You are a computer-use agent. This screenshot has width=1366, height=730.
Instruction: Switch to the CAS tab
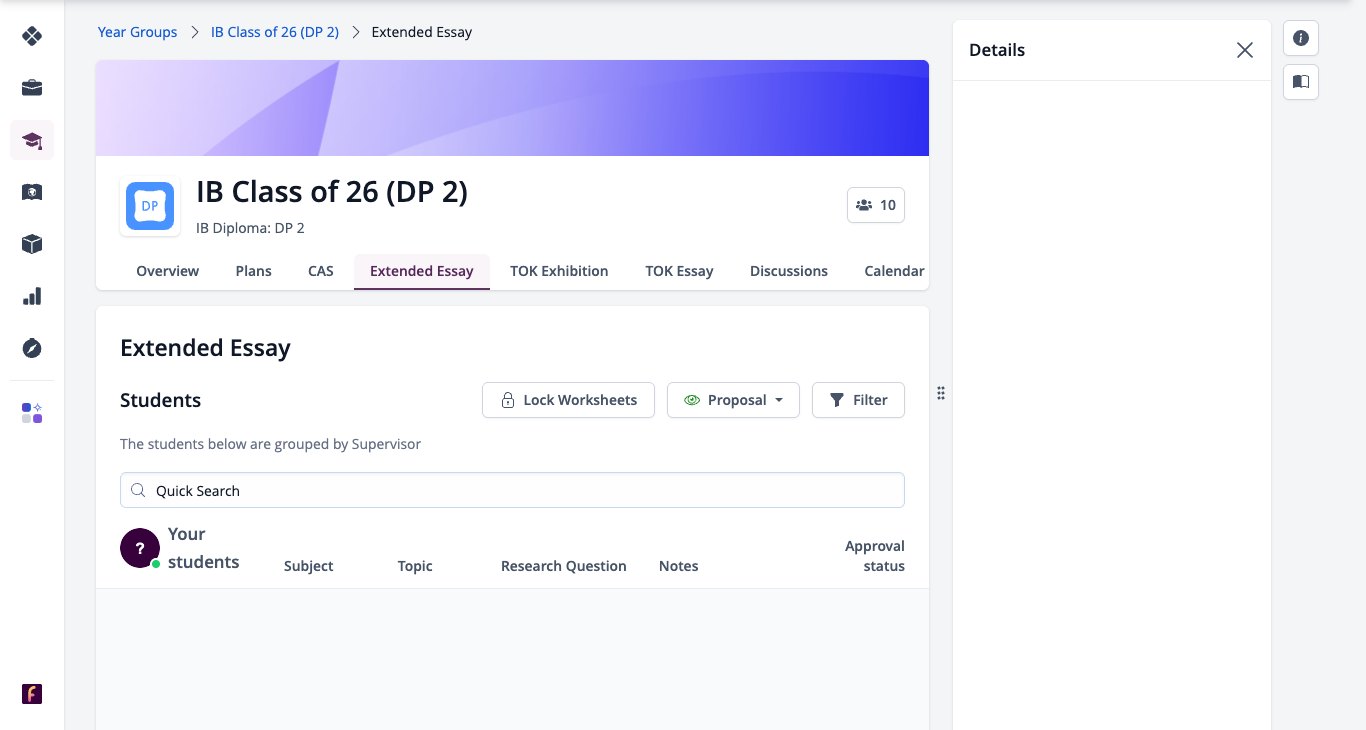(321, 271)
